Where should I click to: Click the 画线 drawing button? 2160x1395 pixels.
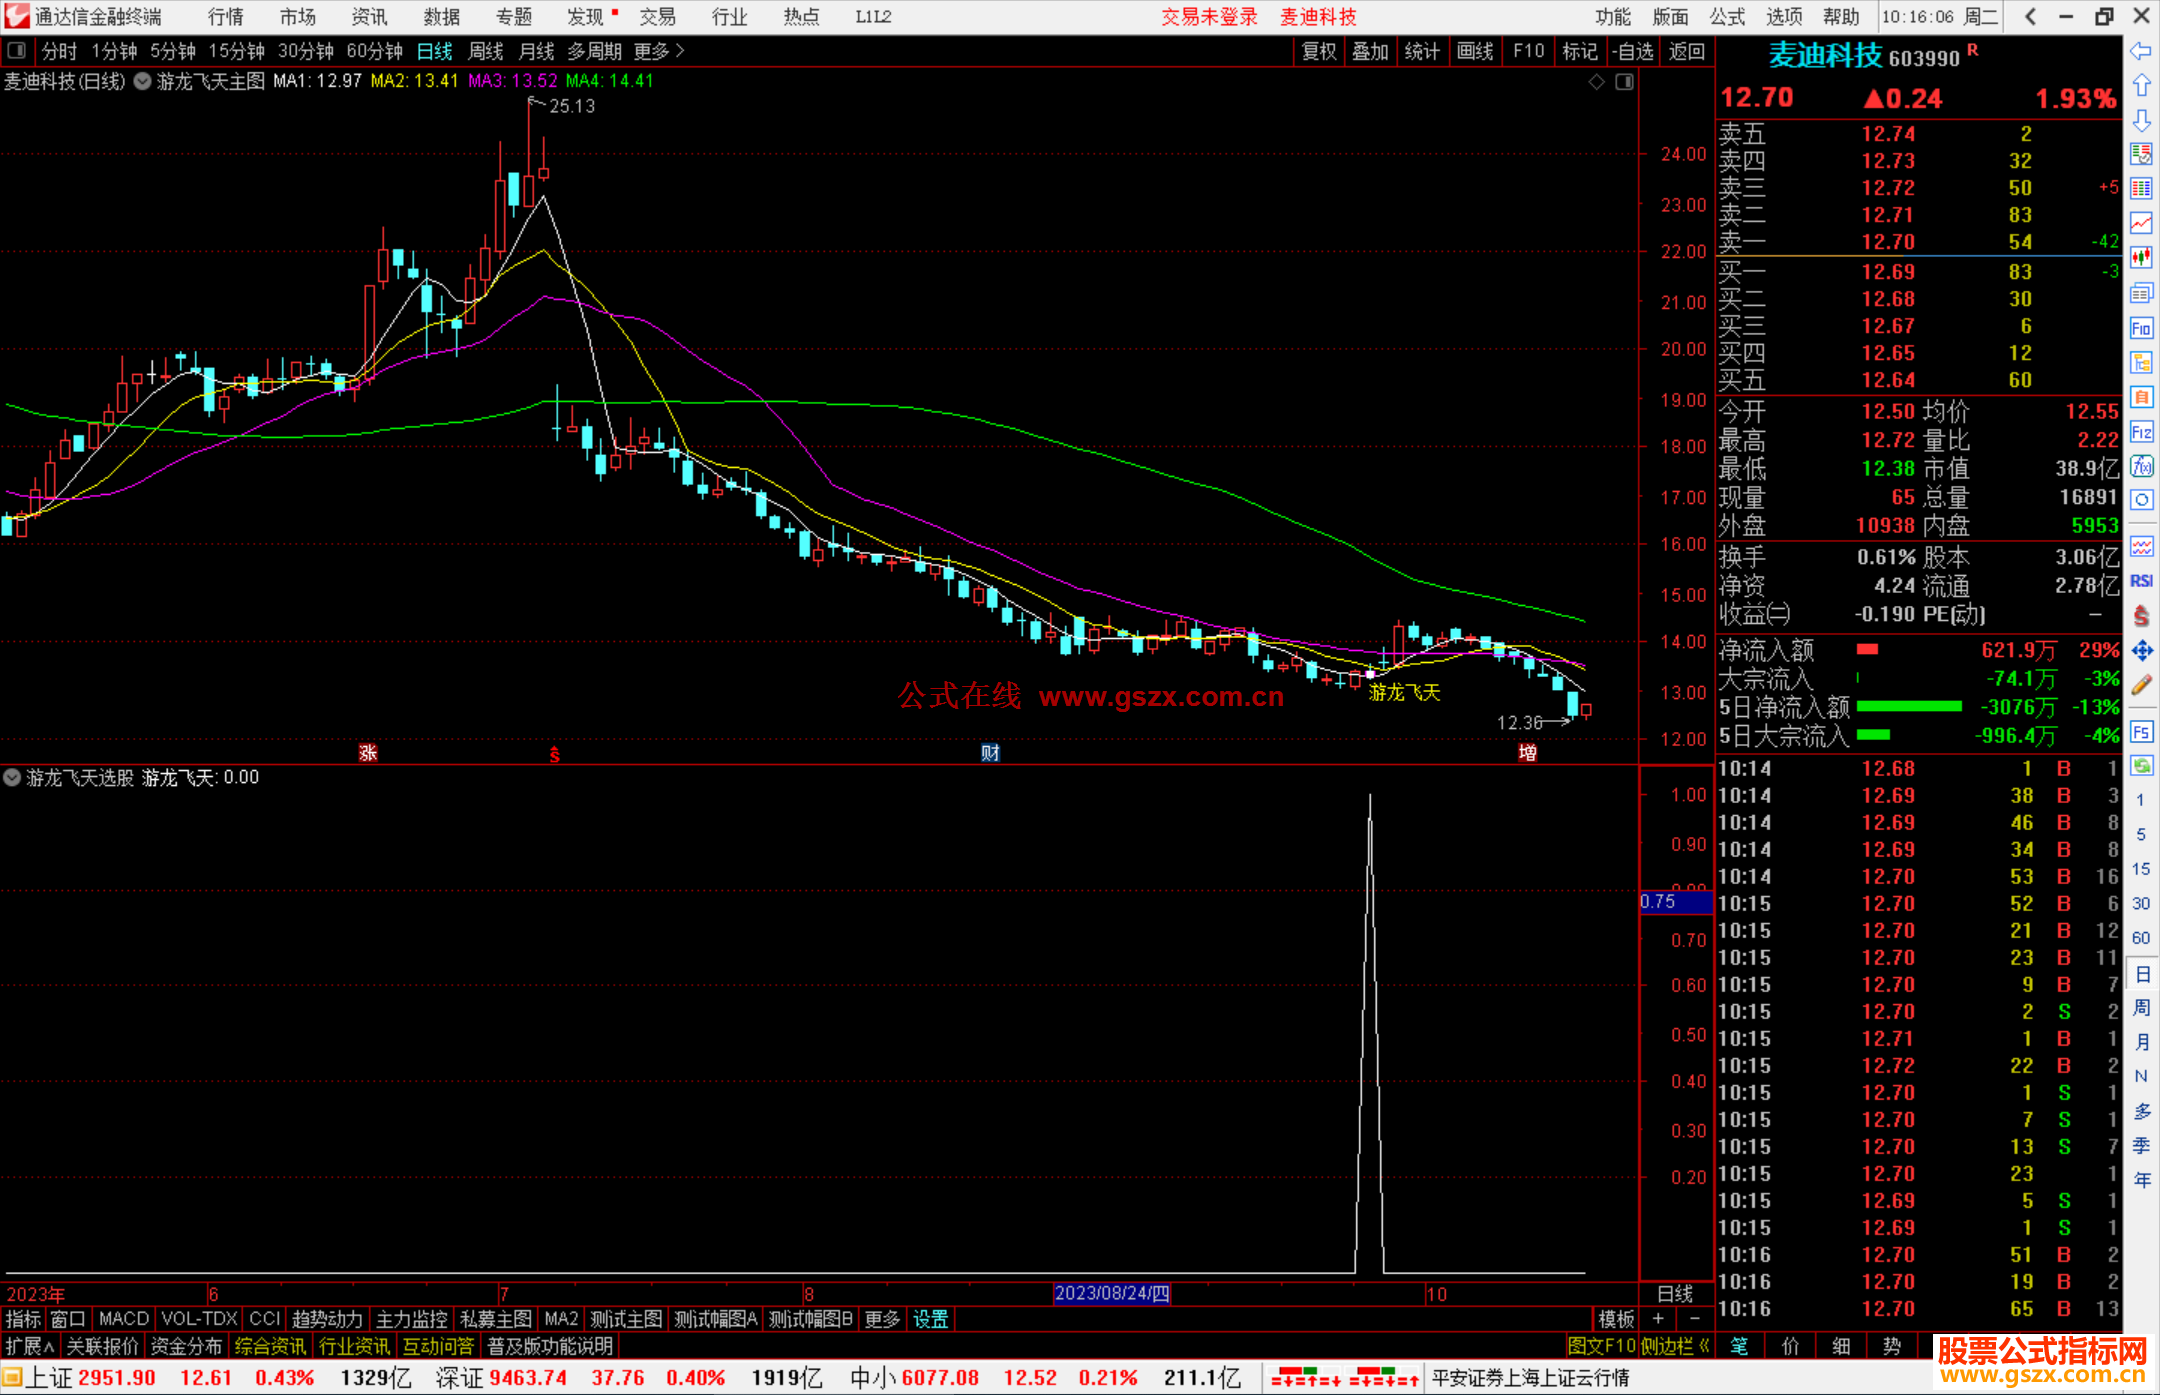(x=1475, y=51)
